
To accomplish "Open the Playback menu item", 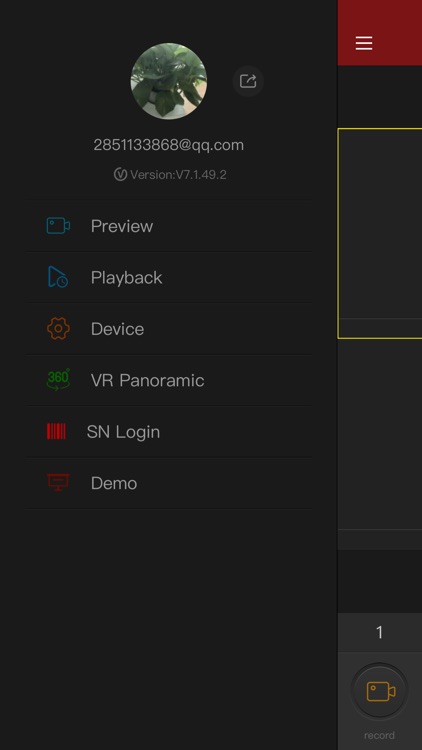I will [x=169, y=277].
